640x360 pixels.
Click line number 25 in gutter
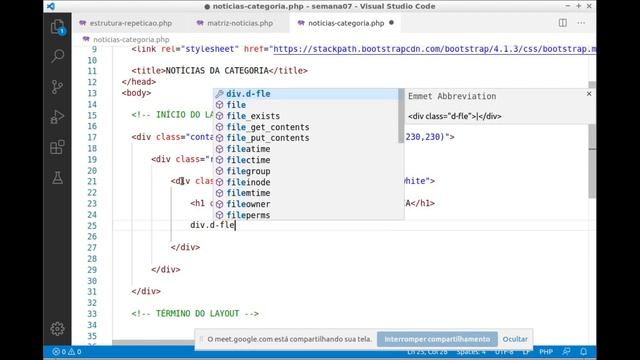coord(92,226)
